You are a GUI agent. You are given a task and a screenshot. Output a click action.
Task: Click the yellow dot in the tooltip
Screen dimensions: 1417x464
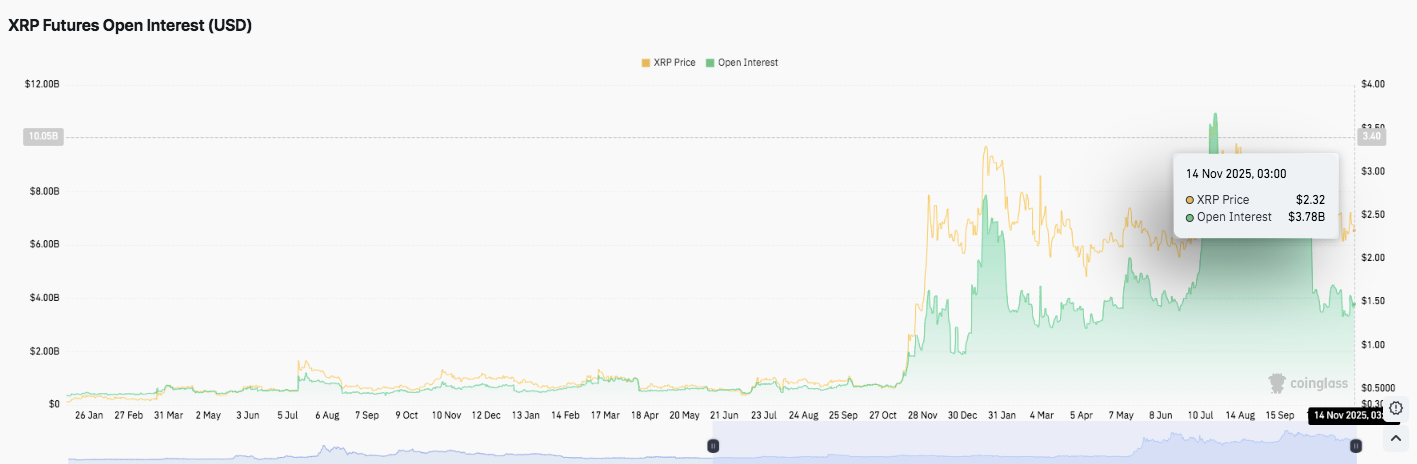[1190, 200]
